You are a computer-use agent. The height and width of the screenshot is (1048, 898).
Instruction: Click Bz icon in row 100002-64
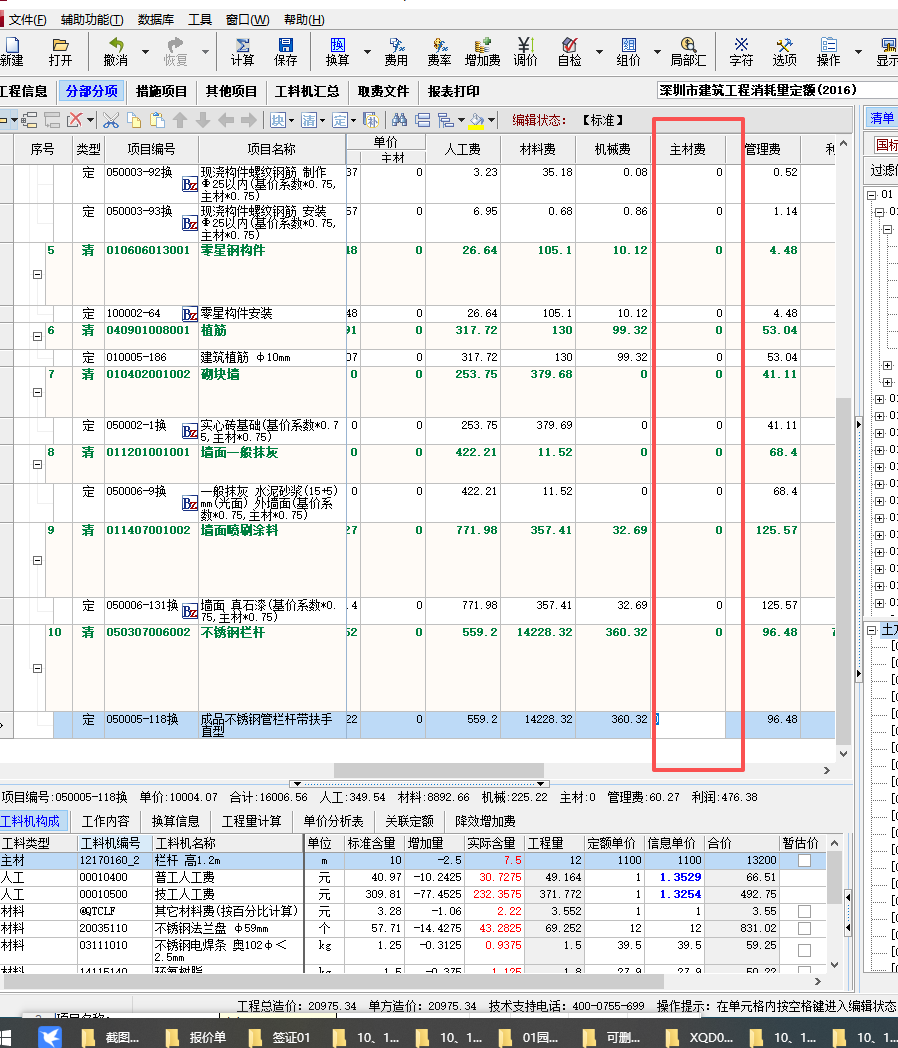click(190, 314)
